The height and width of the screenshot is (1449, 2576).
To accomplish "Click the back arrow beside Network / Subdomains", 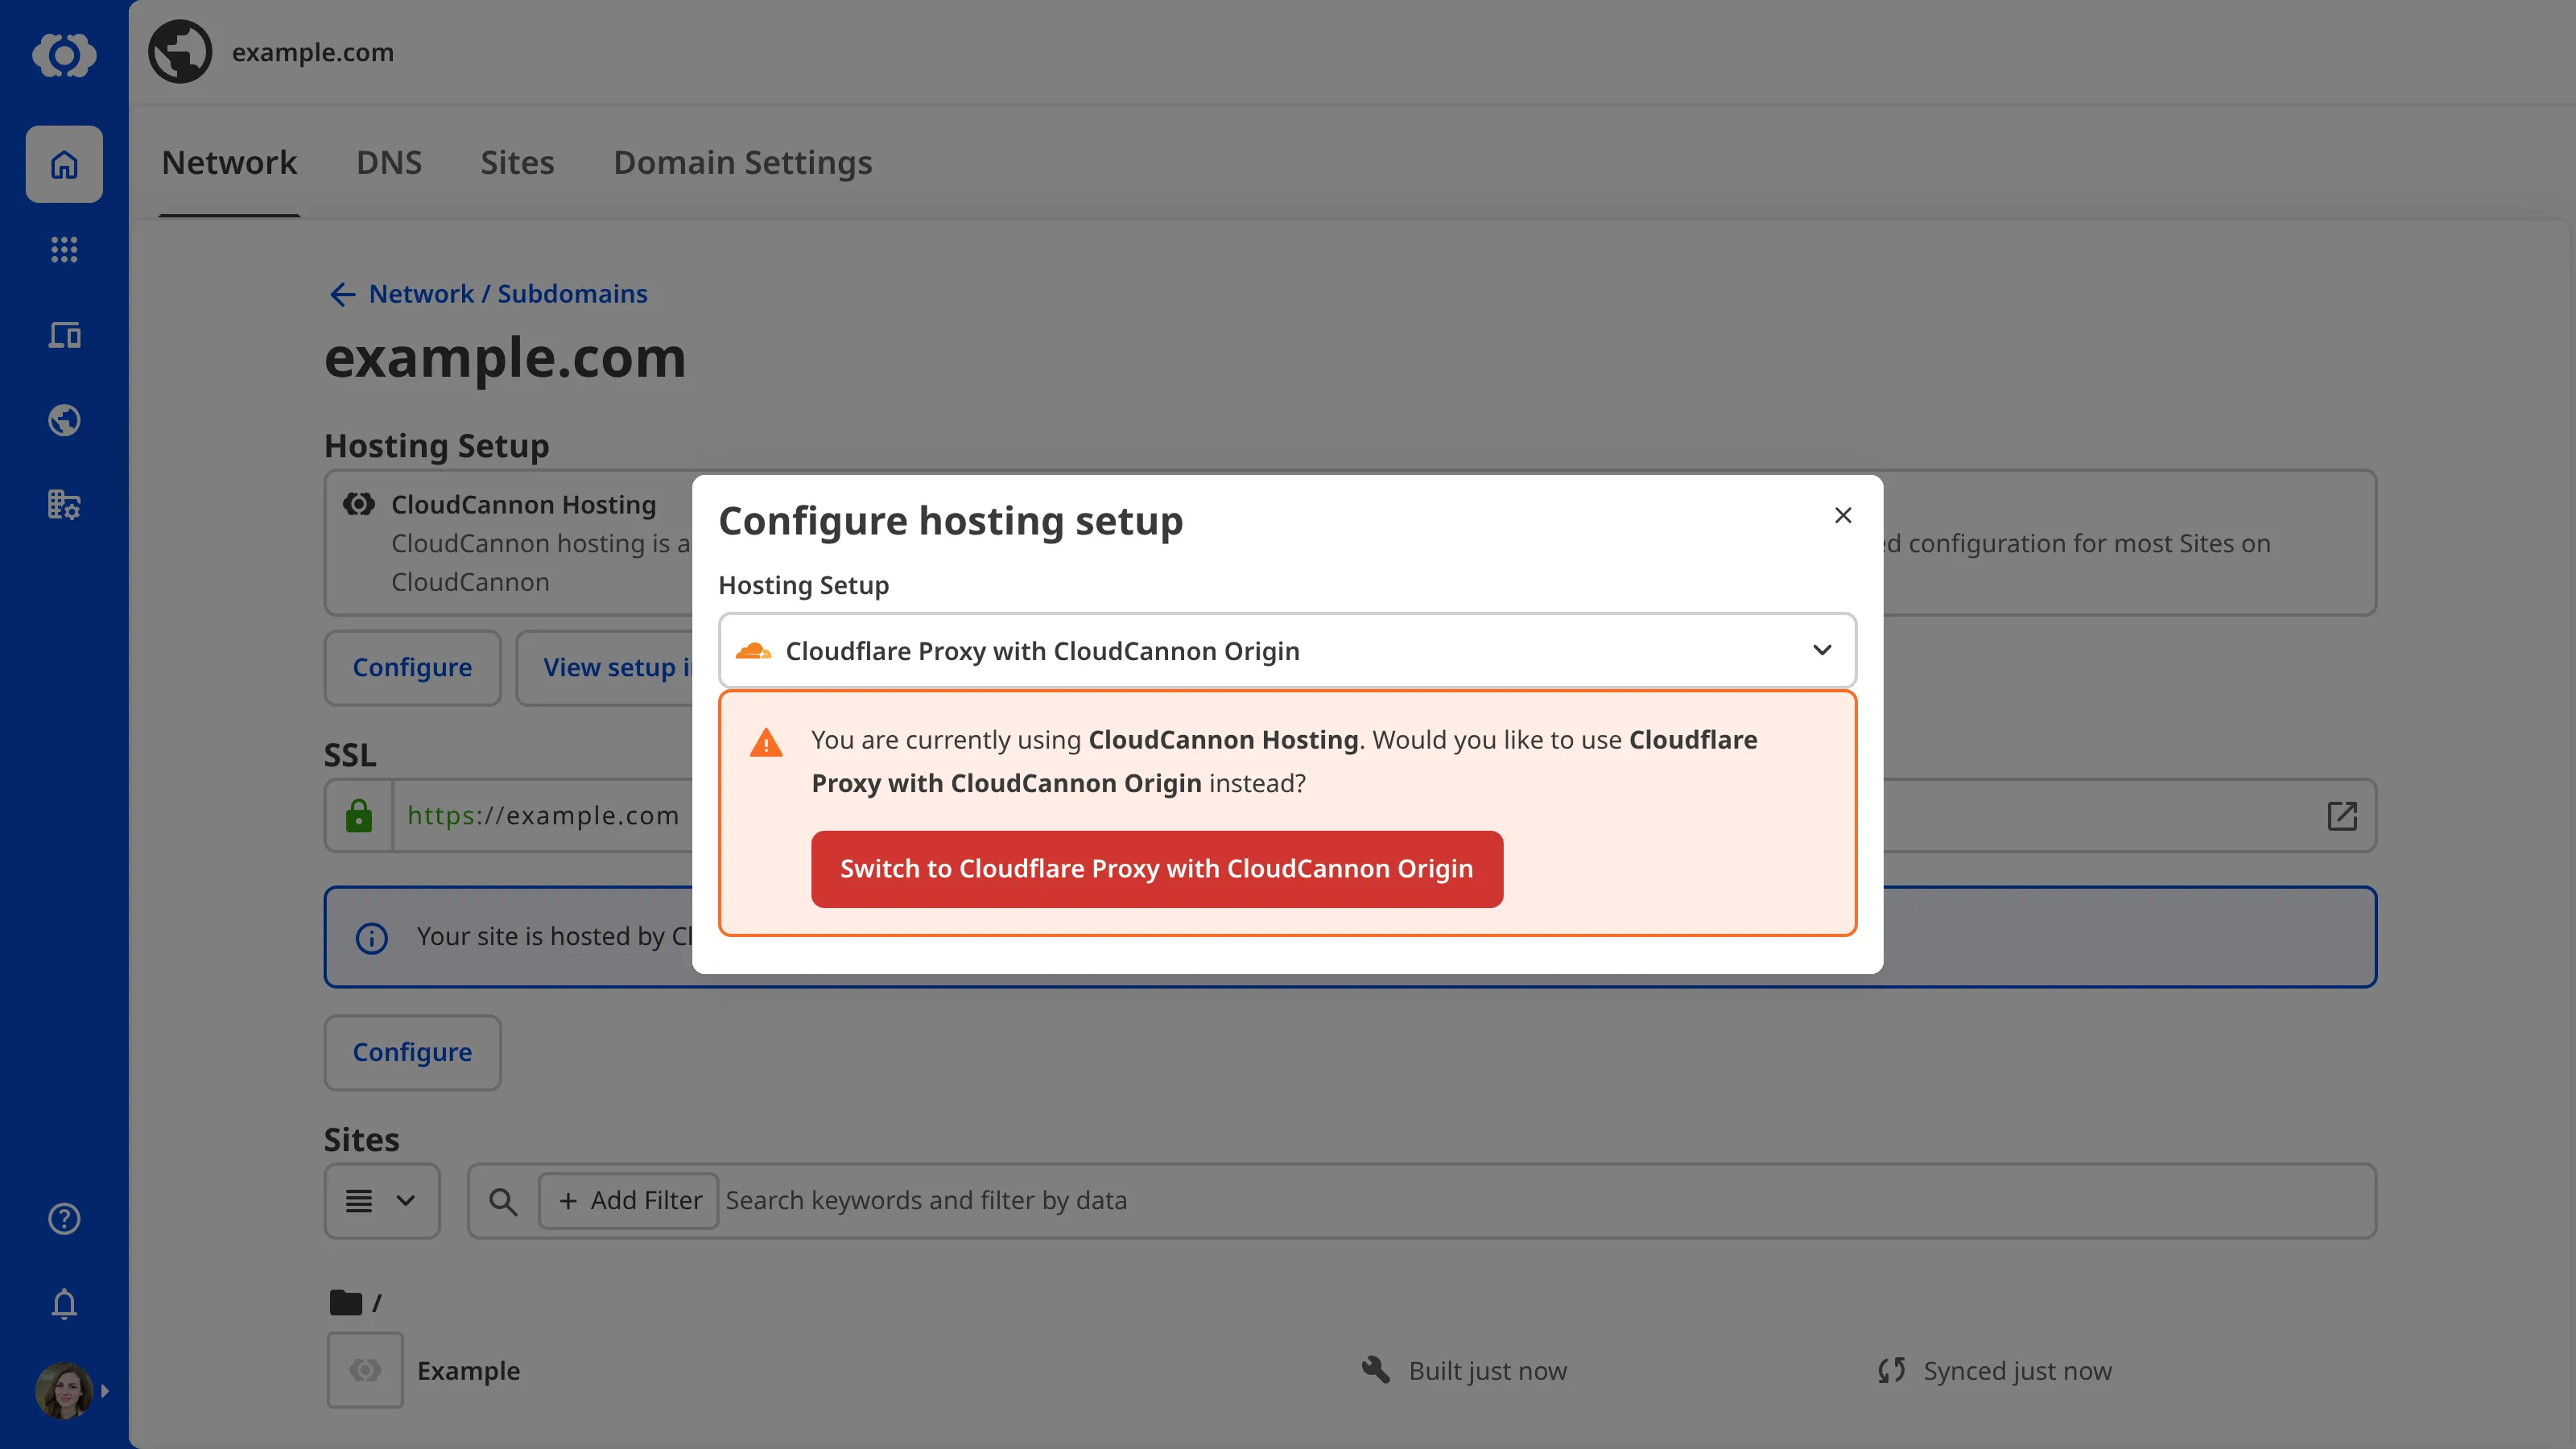I will pos(342,294).
